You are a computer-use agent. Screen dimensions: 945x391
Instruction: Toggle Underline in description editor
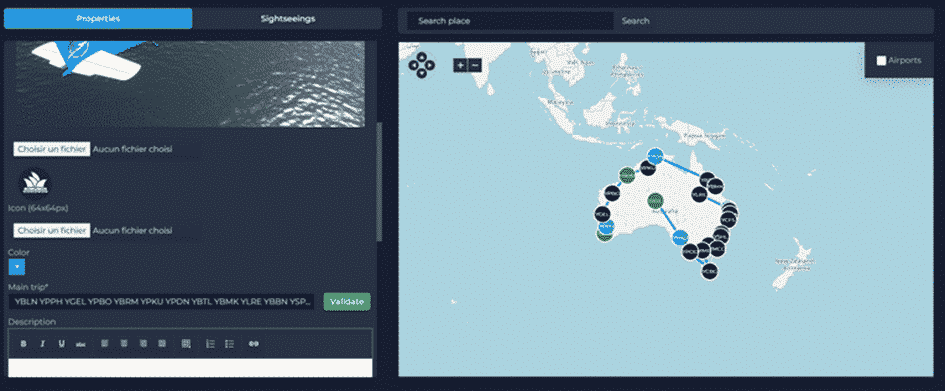coord(61,343)
